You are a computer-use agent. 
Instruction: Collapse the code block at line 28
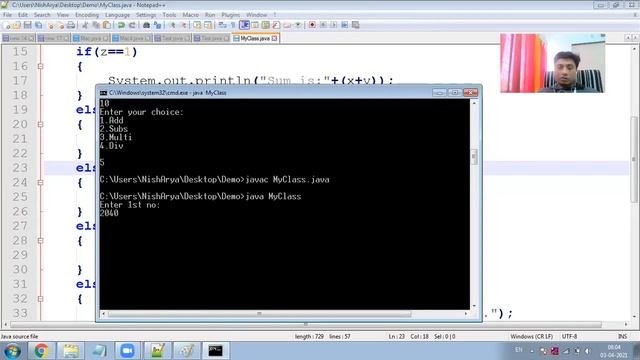[x=40, y=240]
